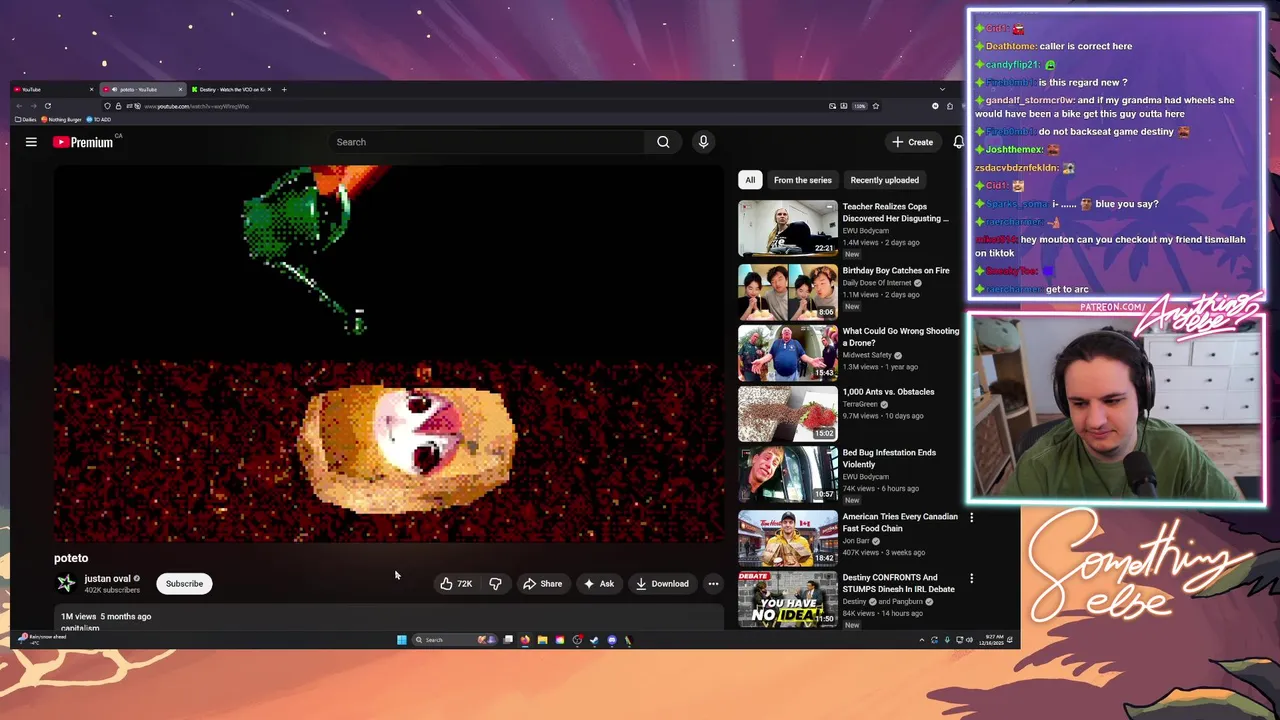Subscribe to justan oval
This screenshot has height=720, width=1280.
(184, 584)
